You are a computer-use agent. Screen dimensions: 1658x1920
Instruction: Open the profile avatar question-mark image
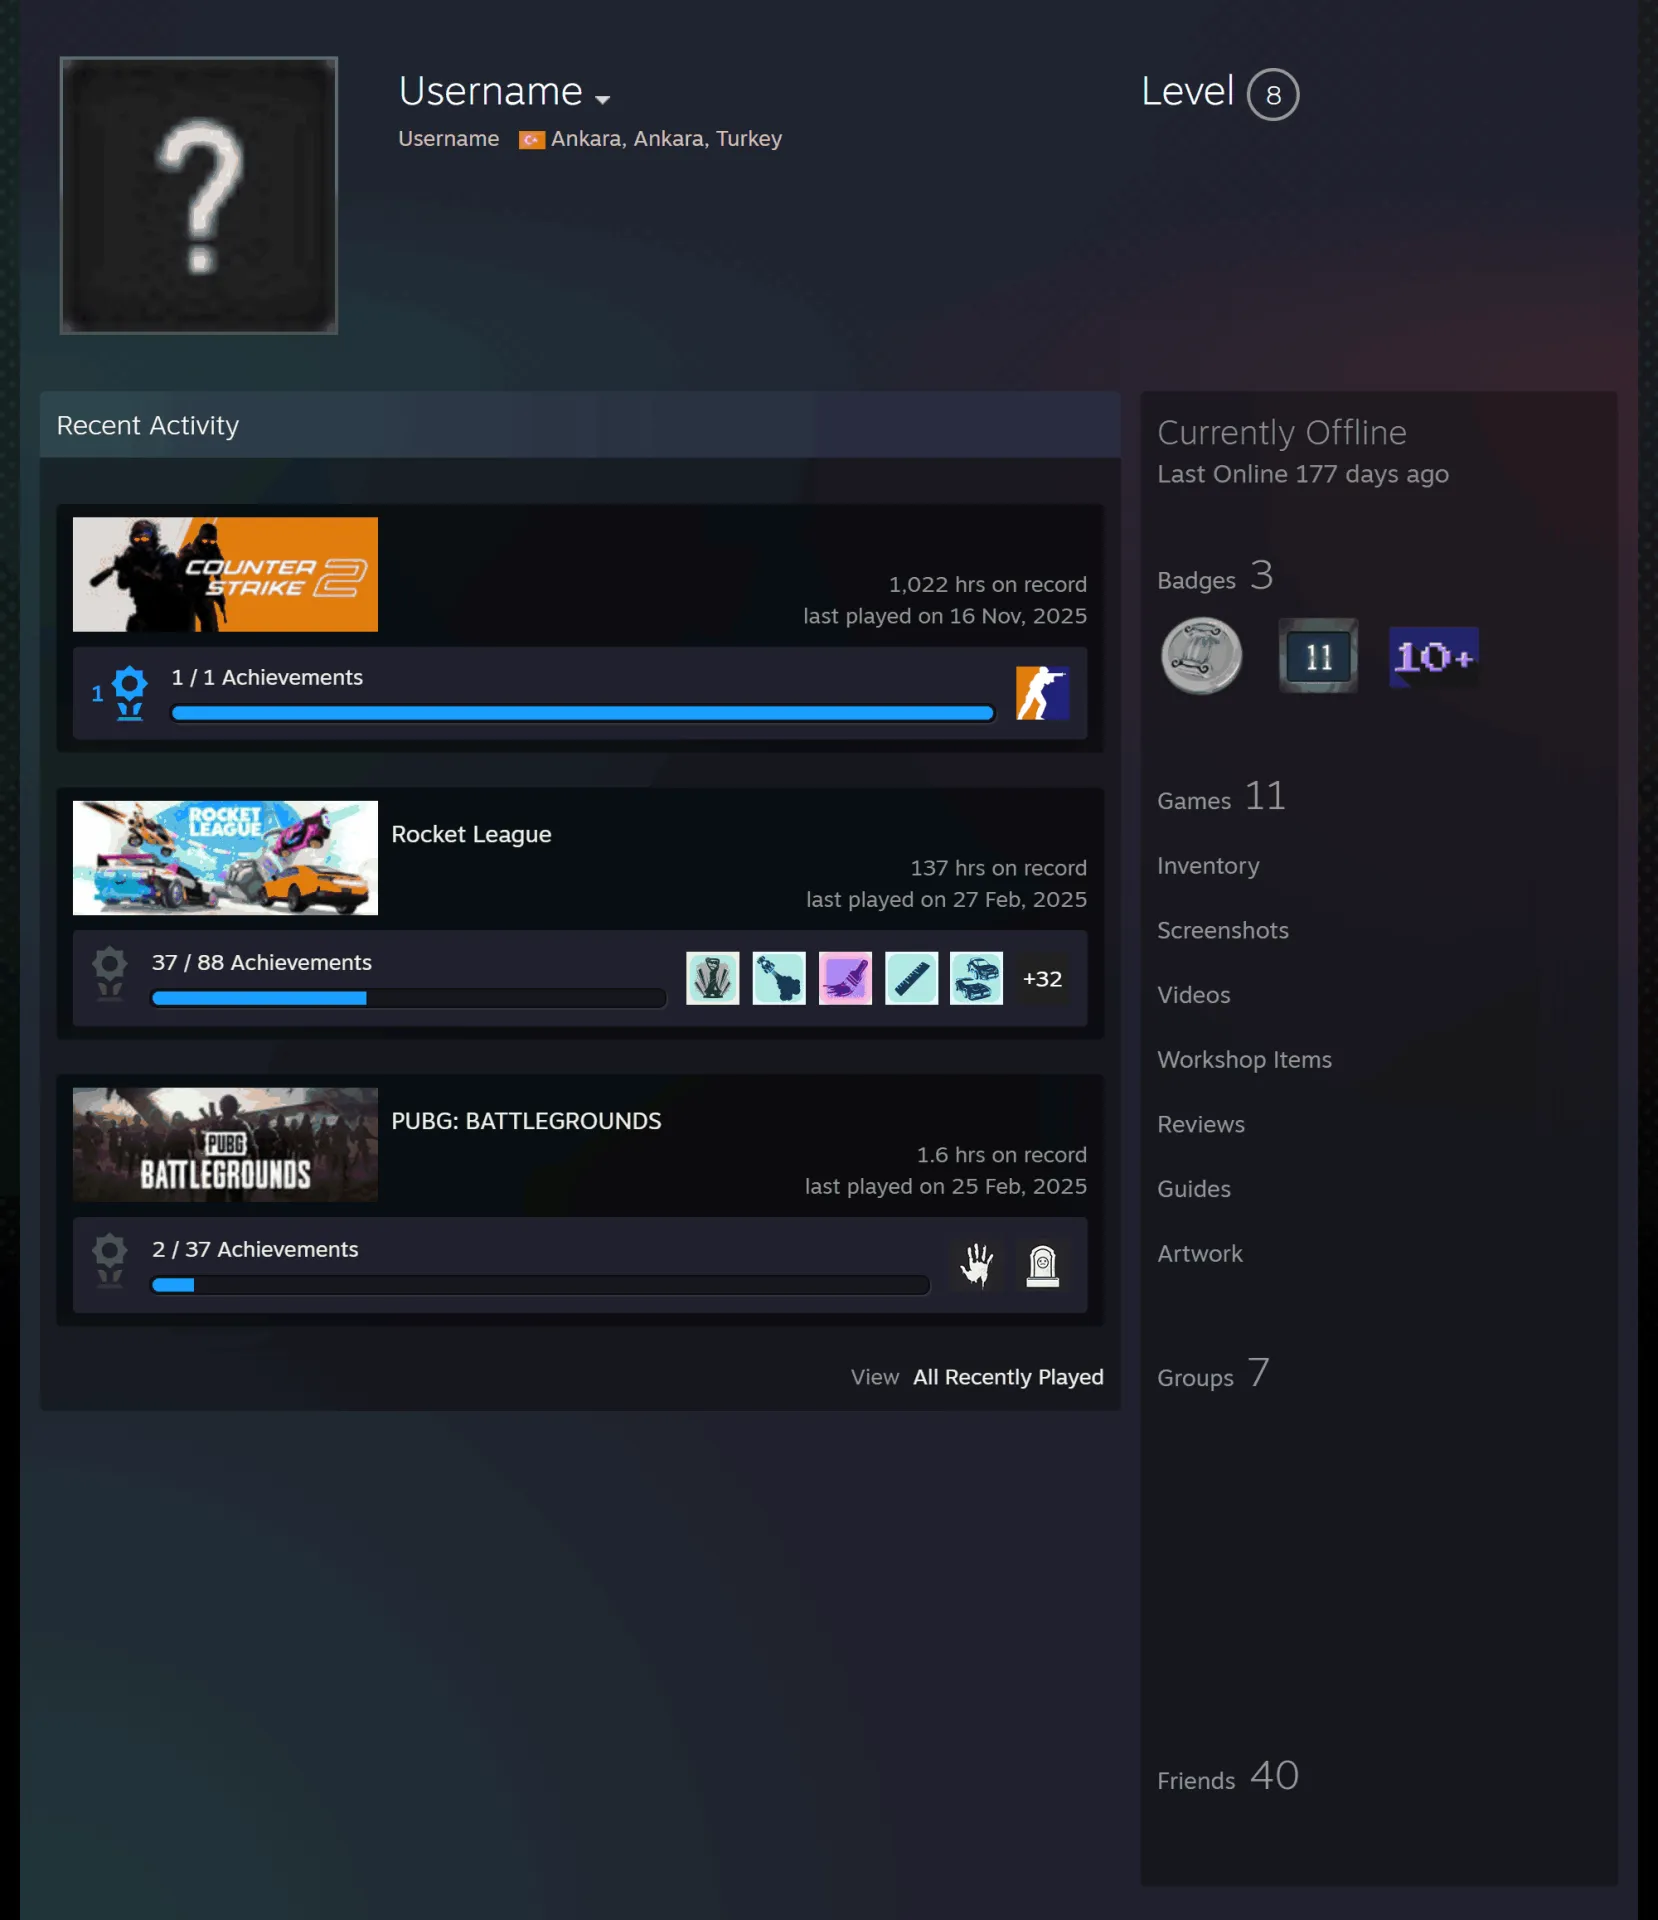(x=199, y=195)
